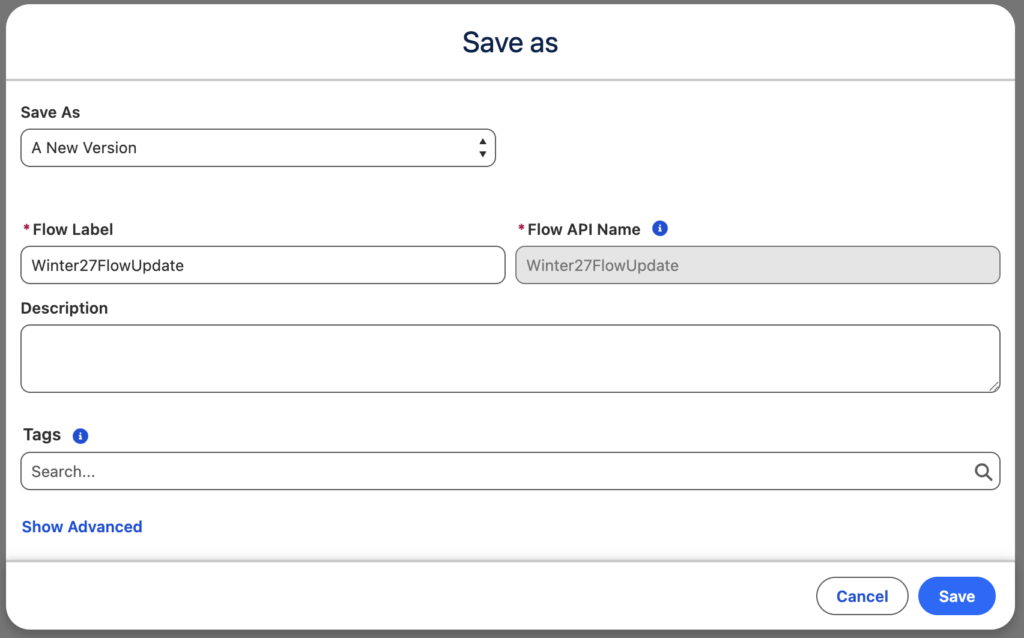Screen dimensions: 1024x638
Task: Click the Save as dialog title
Action: click(x=510, y=42)
